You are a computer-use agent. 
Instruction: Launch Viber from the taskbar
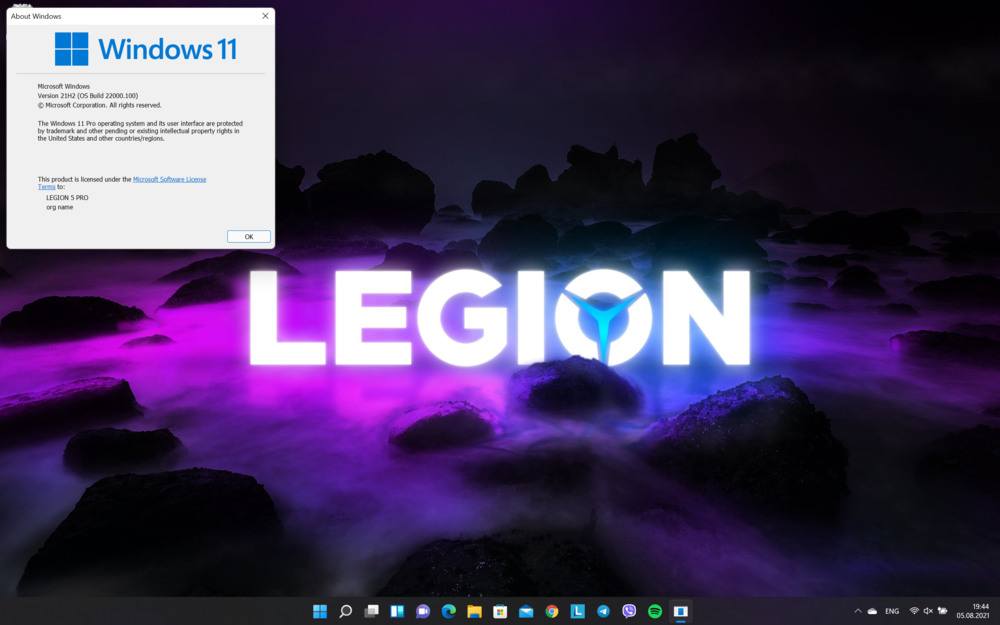(x=629, y=611)
